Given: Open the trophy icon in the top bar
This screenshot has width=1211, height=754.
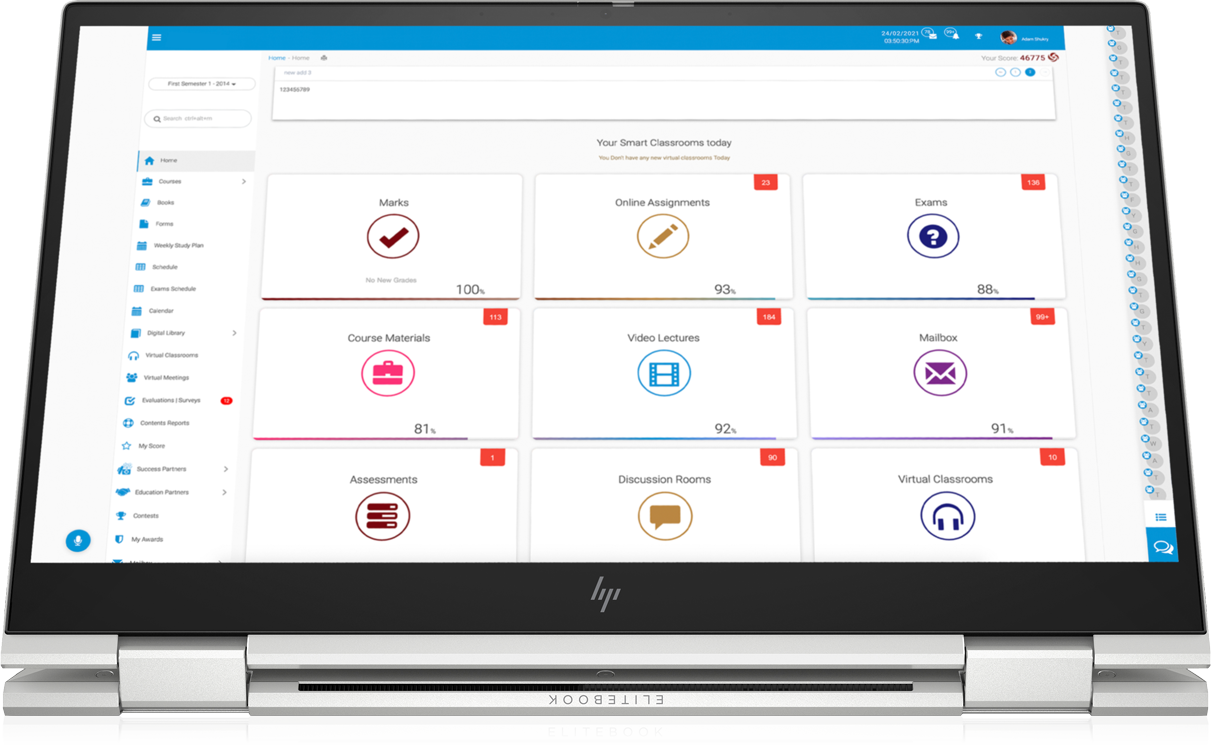Looking at the screenshot, I should click(x=979, y=37).
